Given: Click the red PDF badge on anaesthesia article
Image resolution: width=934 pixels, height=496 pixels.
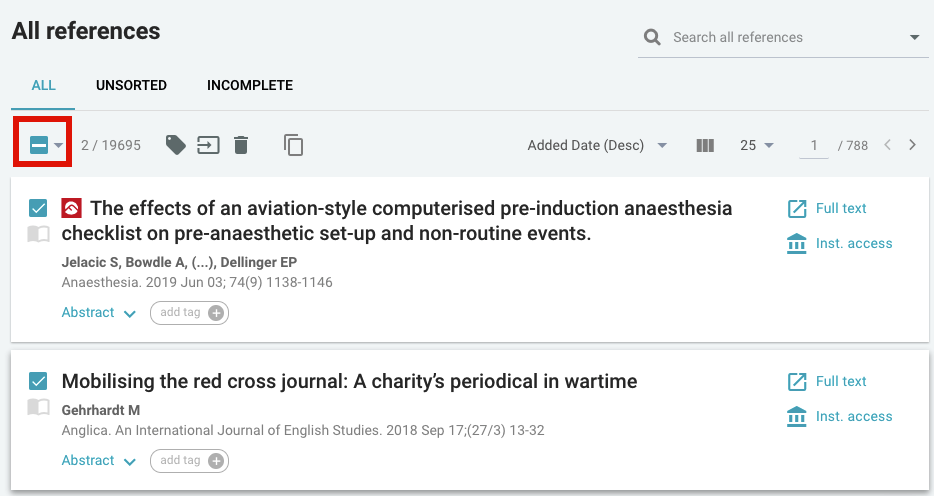Looking at the screenshot, I should click(71, 208).
